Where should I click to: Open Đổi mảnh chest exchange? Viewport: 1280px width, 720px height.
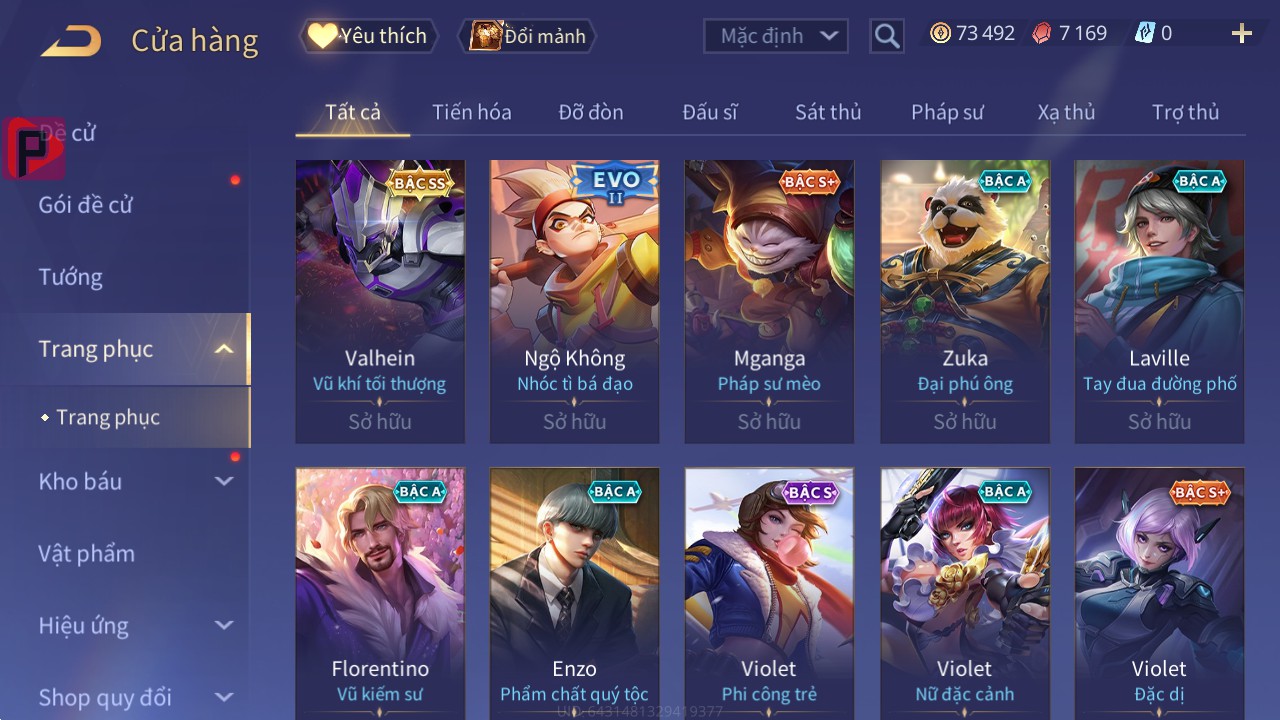pos(527,36)
